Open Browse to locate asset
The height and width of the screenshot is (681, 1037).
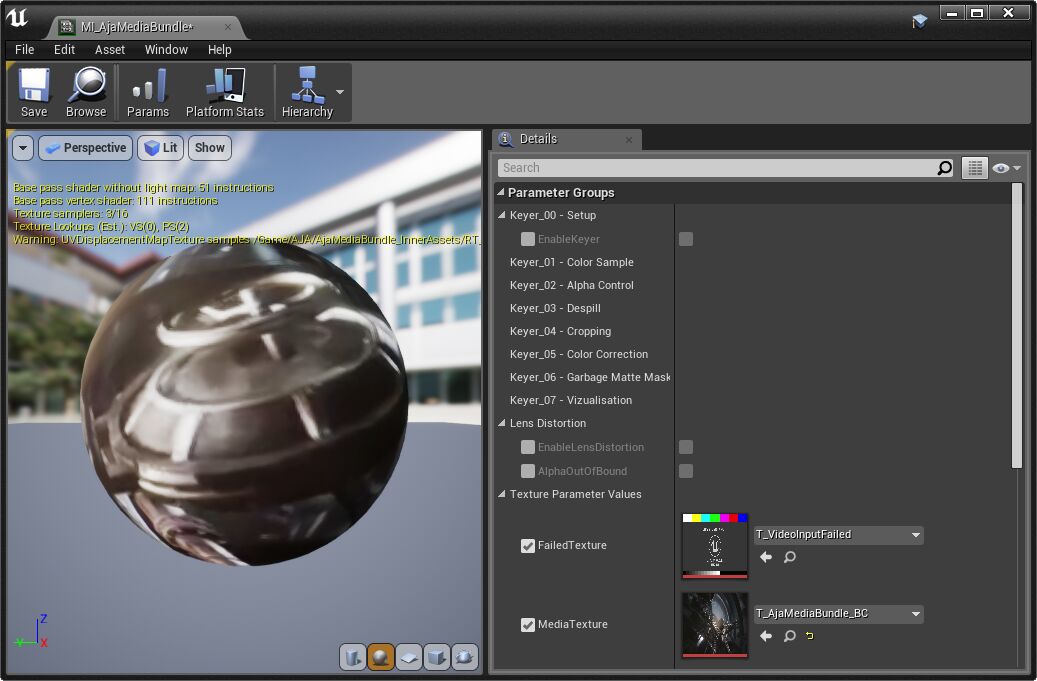86,92
